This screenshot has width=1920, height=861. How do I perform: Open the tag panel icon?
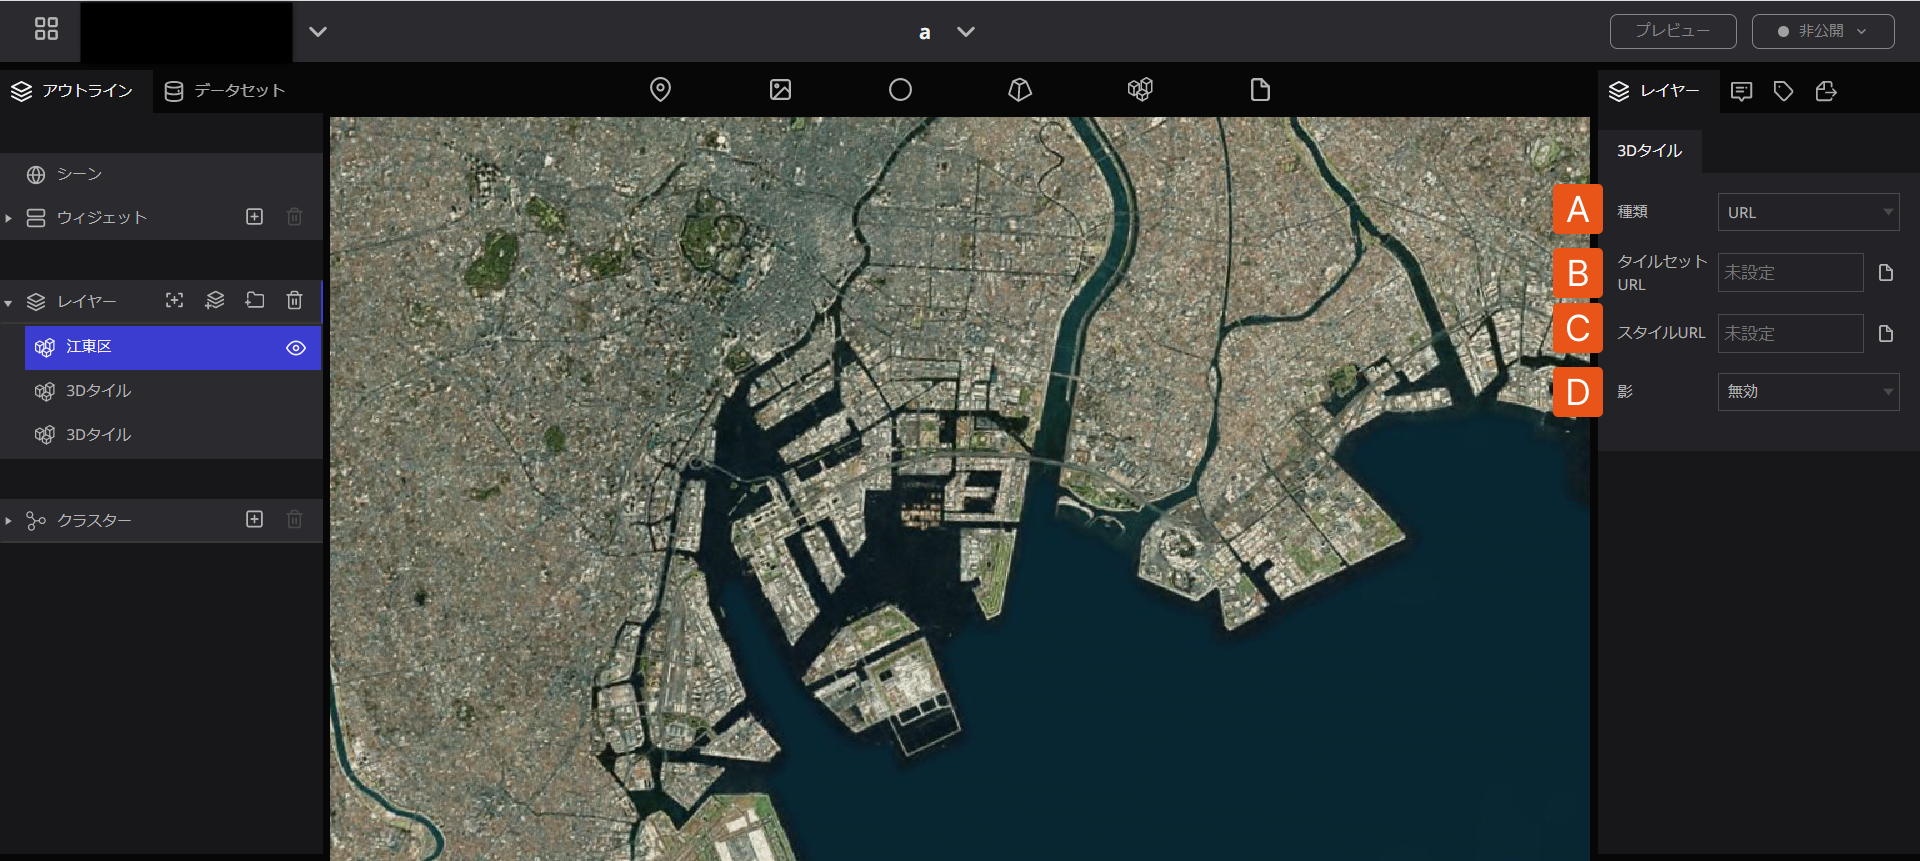(1783, 92)
